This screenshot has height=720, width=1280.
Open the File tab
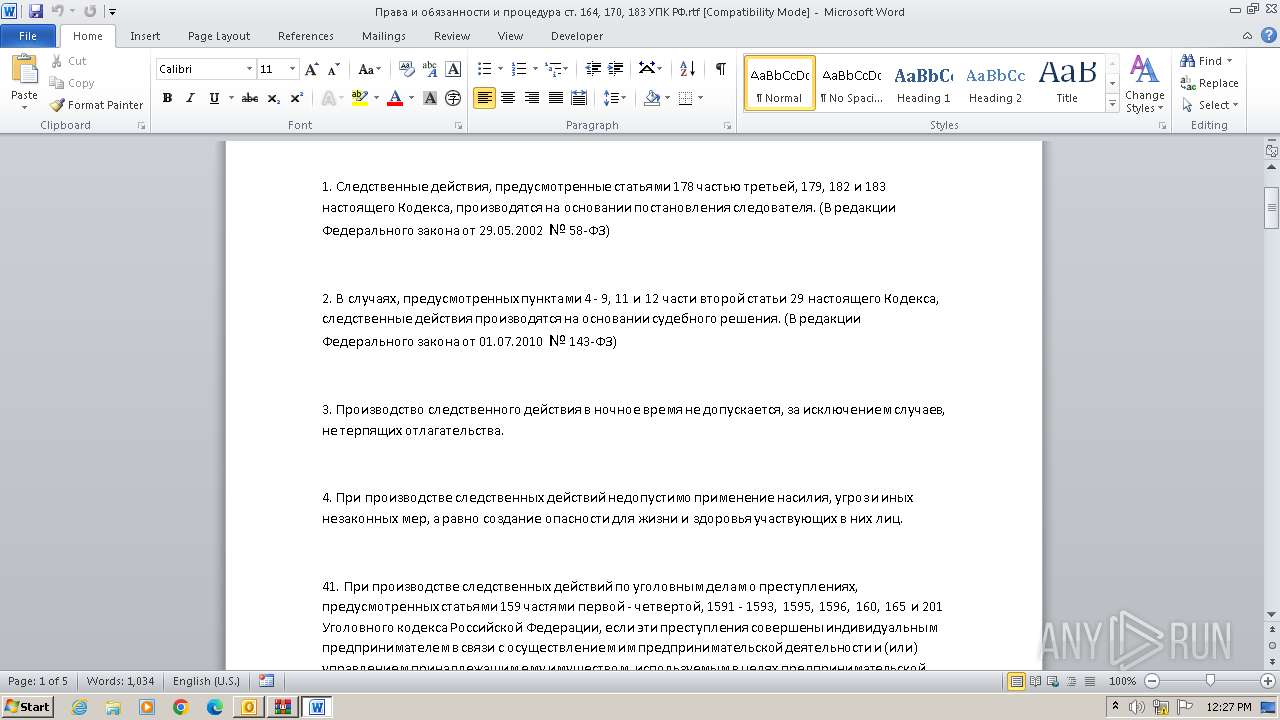28,36
